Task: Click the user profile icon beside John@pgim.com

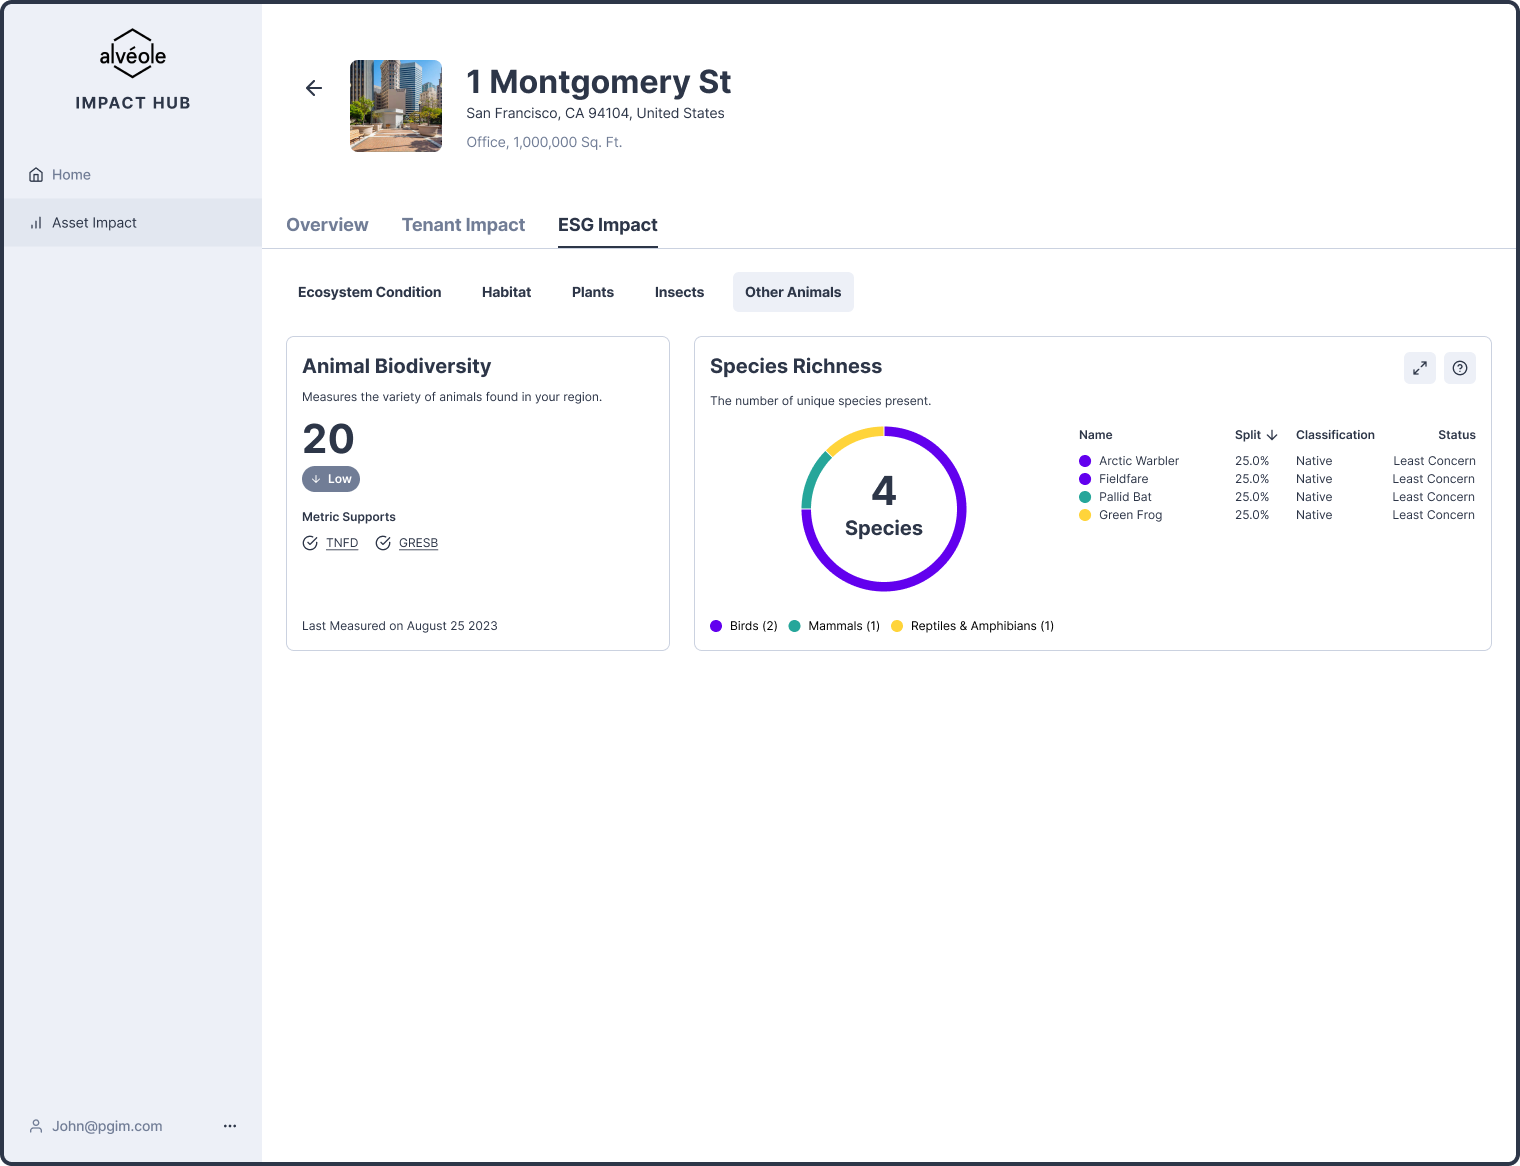Action: click(x=35, y=1126)
